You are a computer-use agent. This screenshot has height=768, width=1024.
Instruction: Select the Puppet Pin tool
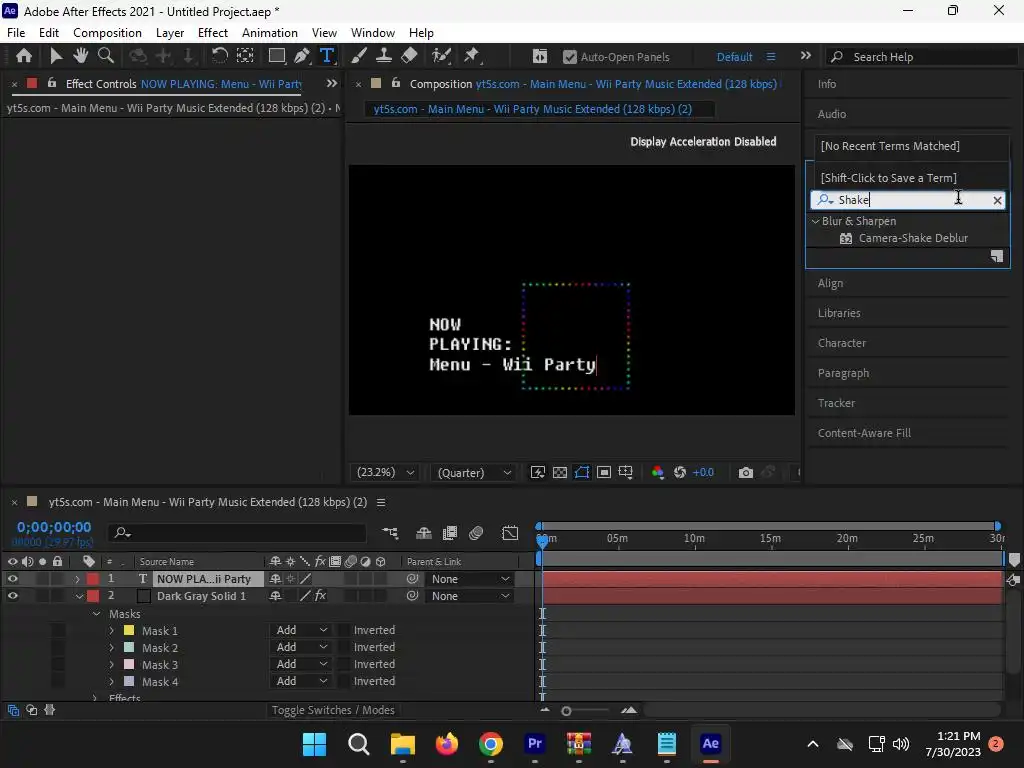tap(471, 56)
